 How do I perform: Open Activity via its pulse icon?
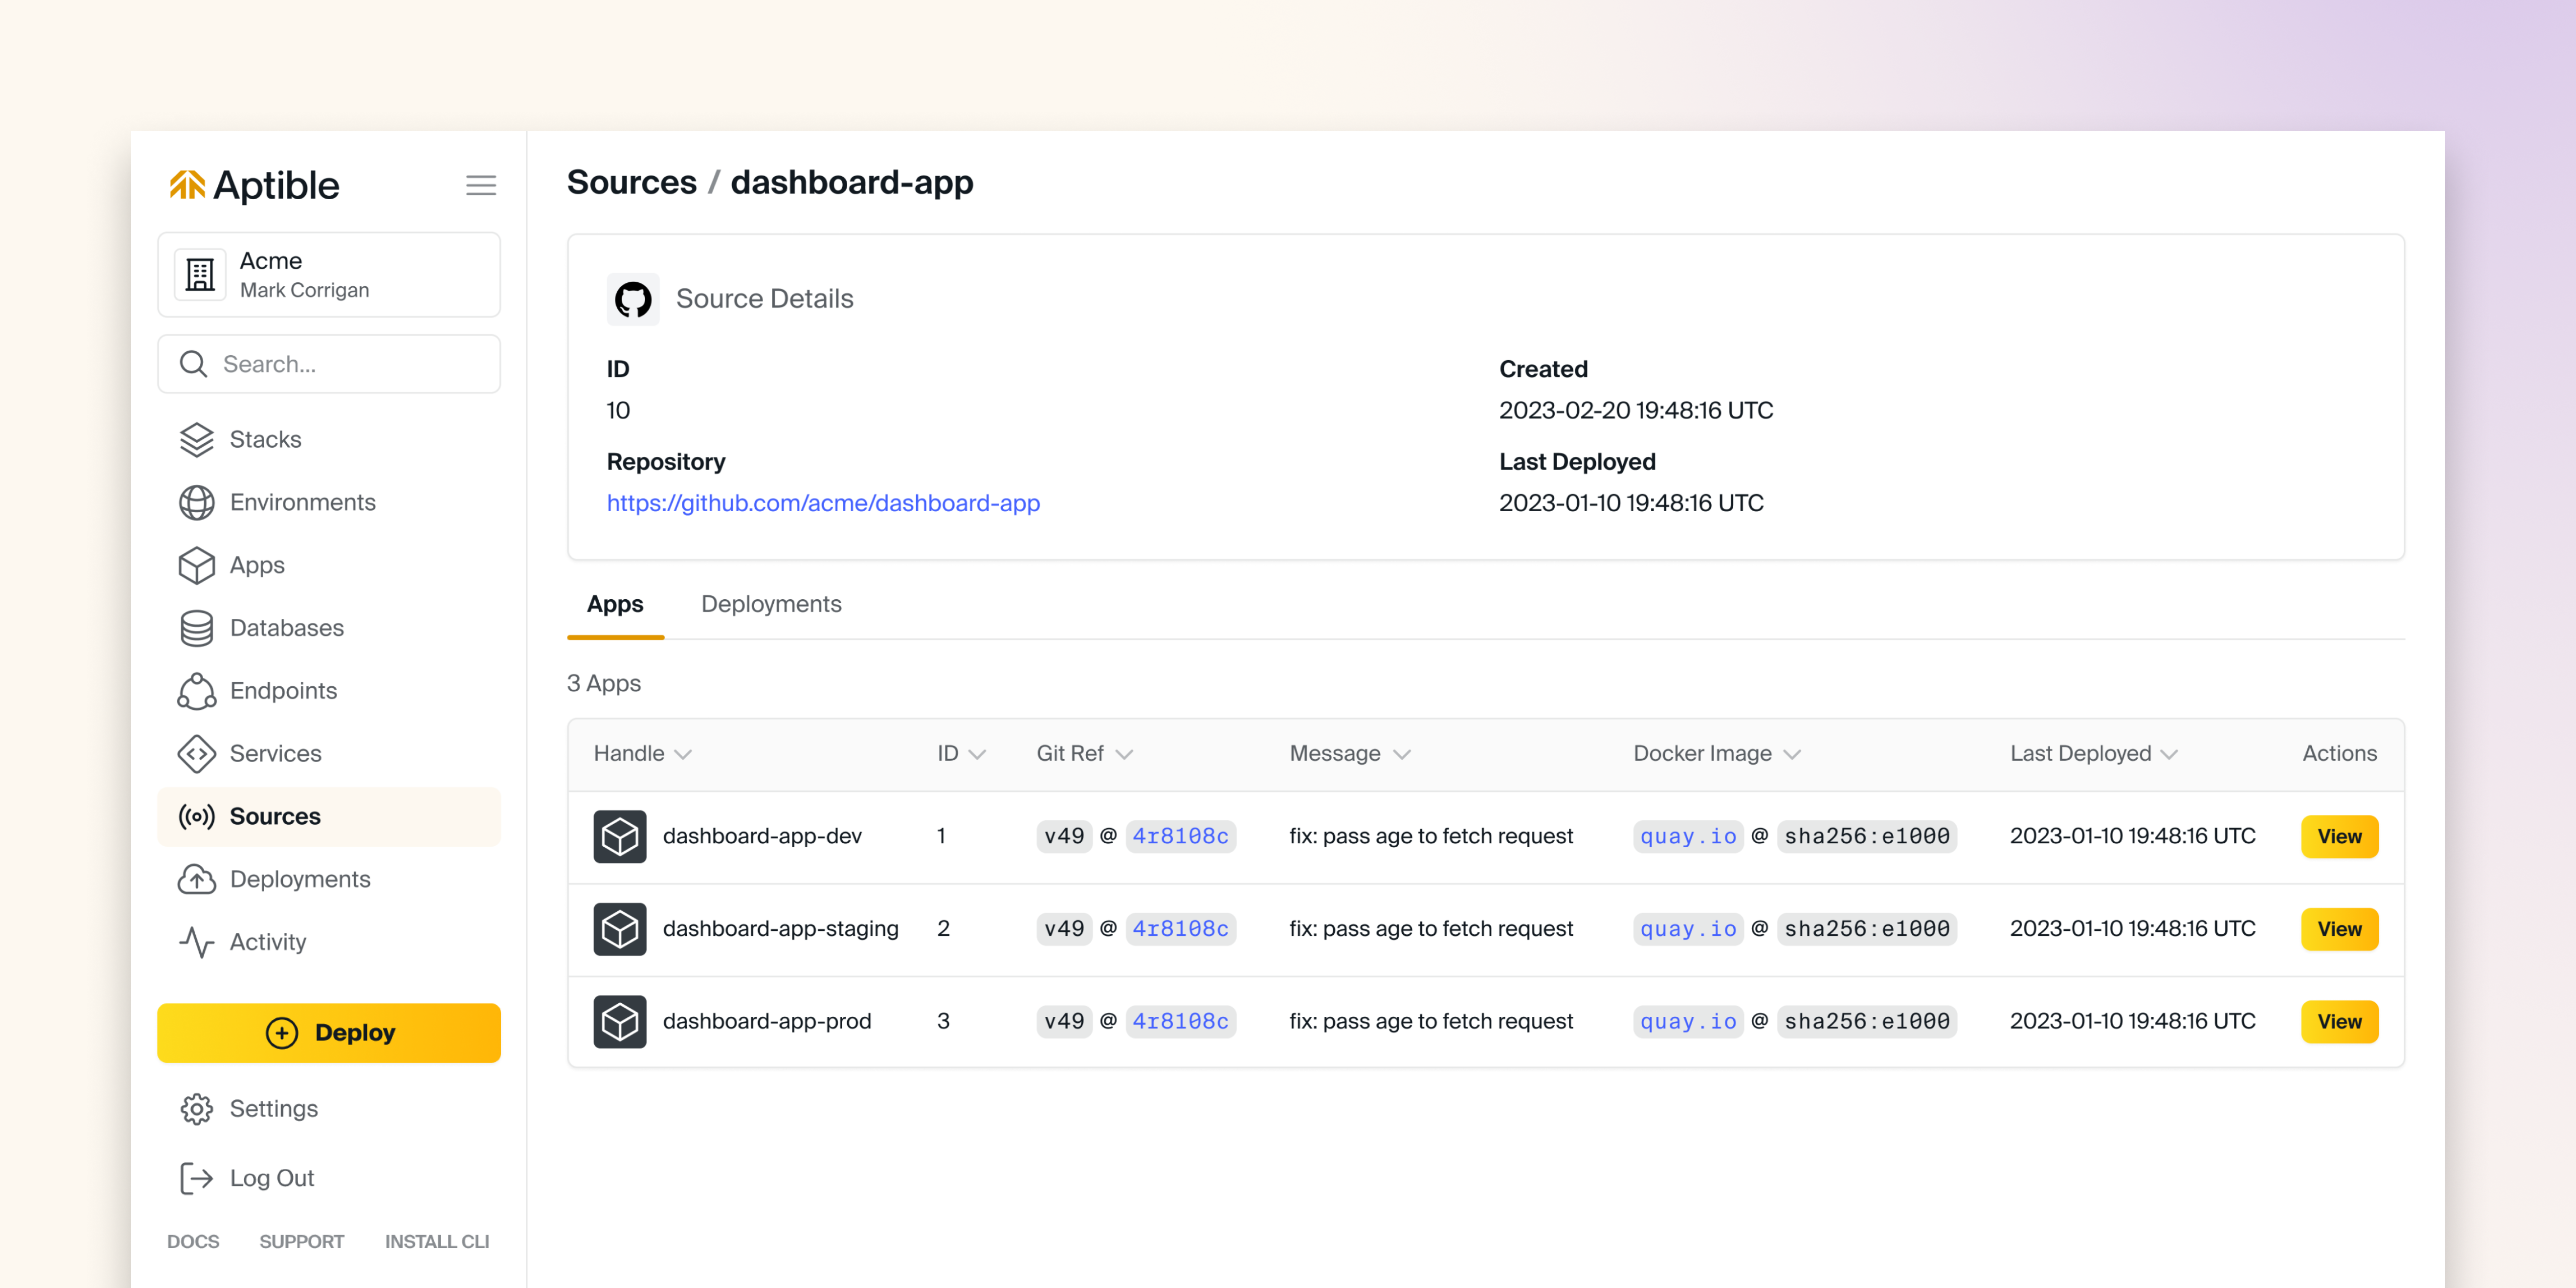(x=196, y=942)
